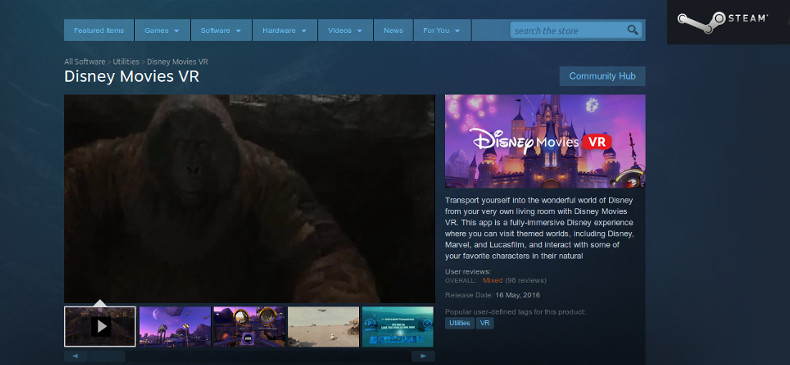Expand the For You dropdown
The image size is (790, 365).
[442, 30]
